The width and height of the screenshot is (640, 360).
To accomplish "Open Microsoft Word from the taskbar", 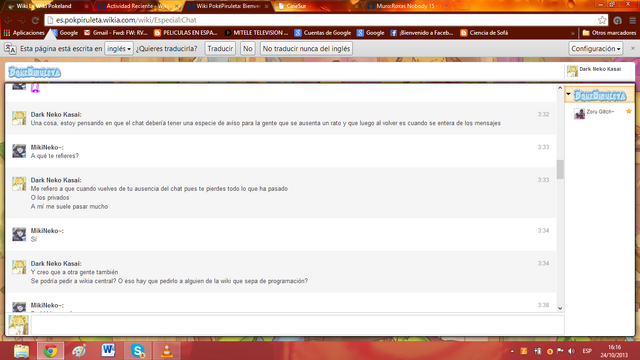I will click(x=108, y=351).
